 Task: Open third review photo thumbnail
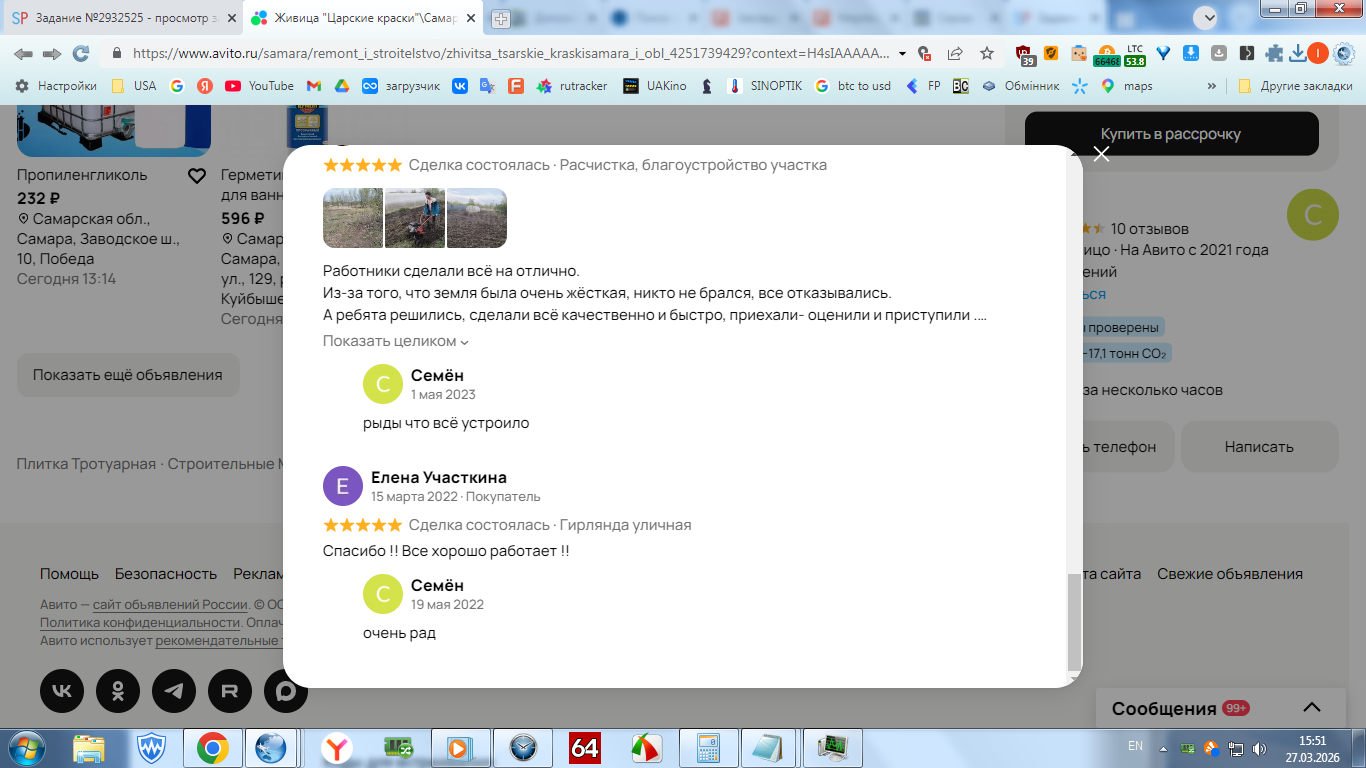(477, 218)
